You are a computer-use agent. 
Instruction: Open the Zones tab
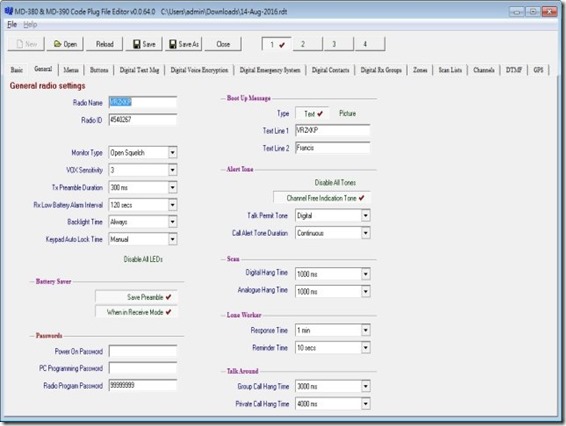(x=420, y=70)
